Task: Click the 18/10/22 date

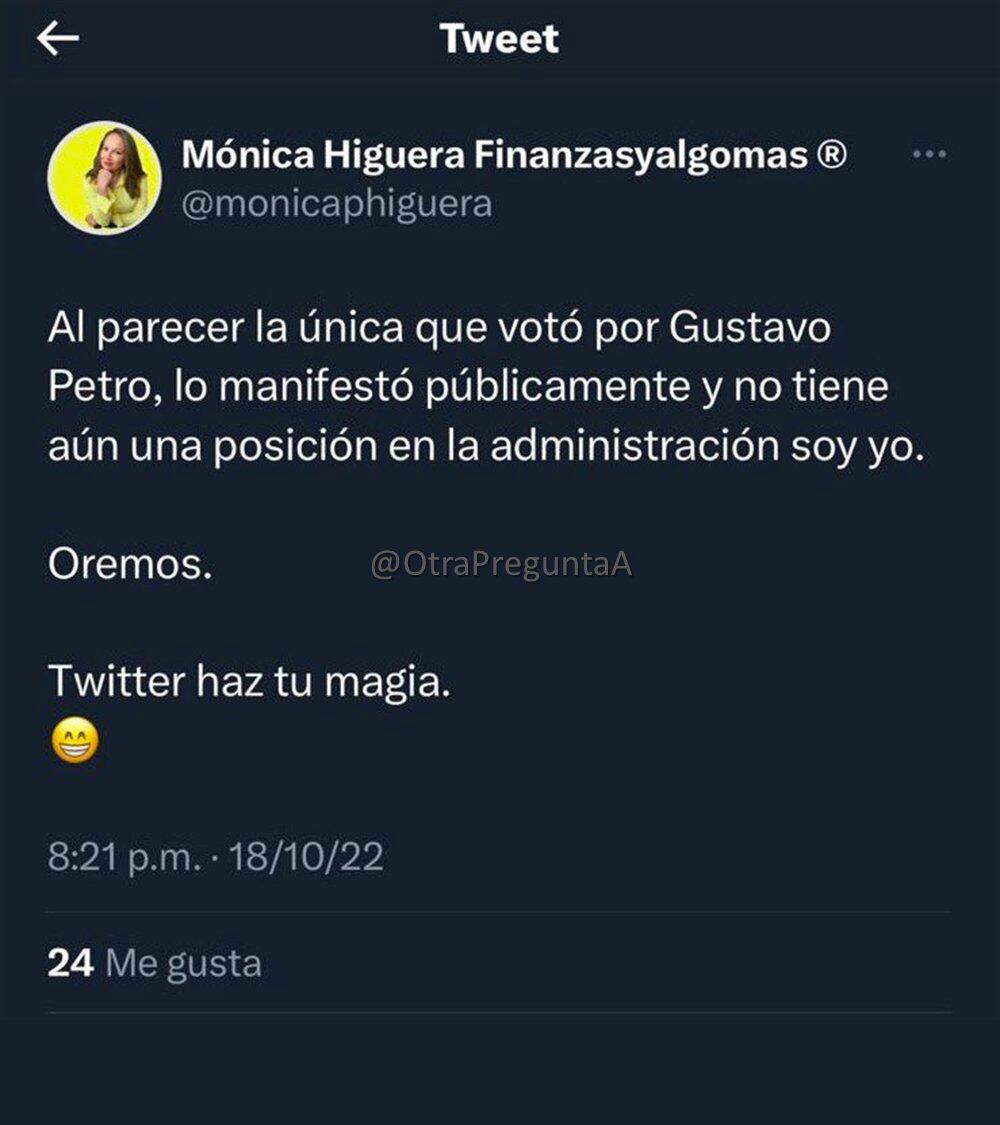Action: pos(306,857)
